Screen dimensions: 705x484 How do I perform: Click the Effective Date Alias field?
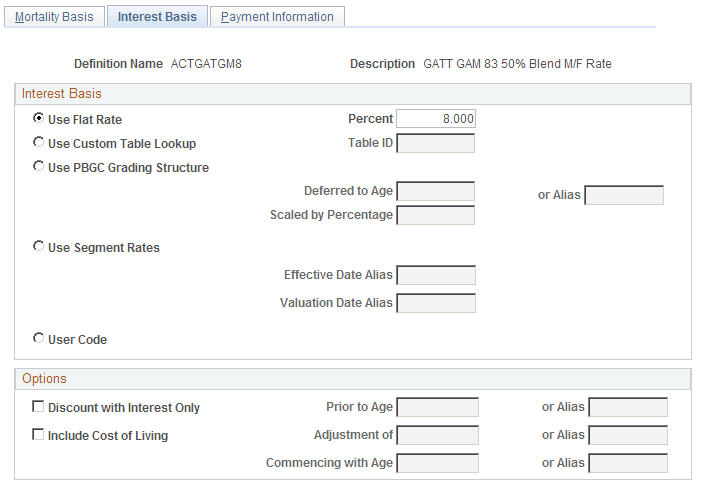(436, 275)
